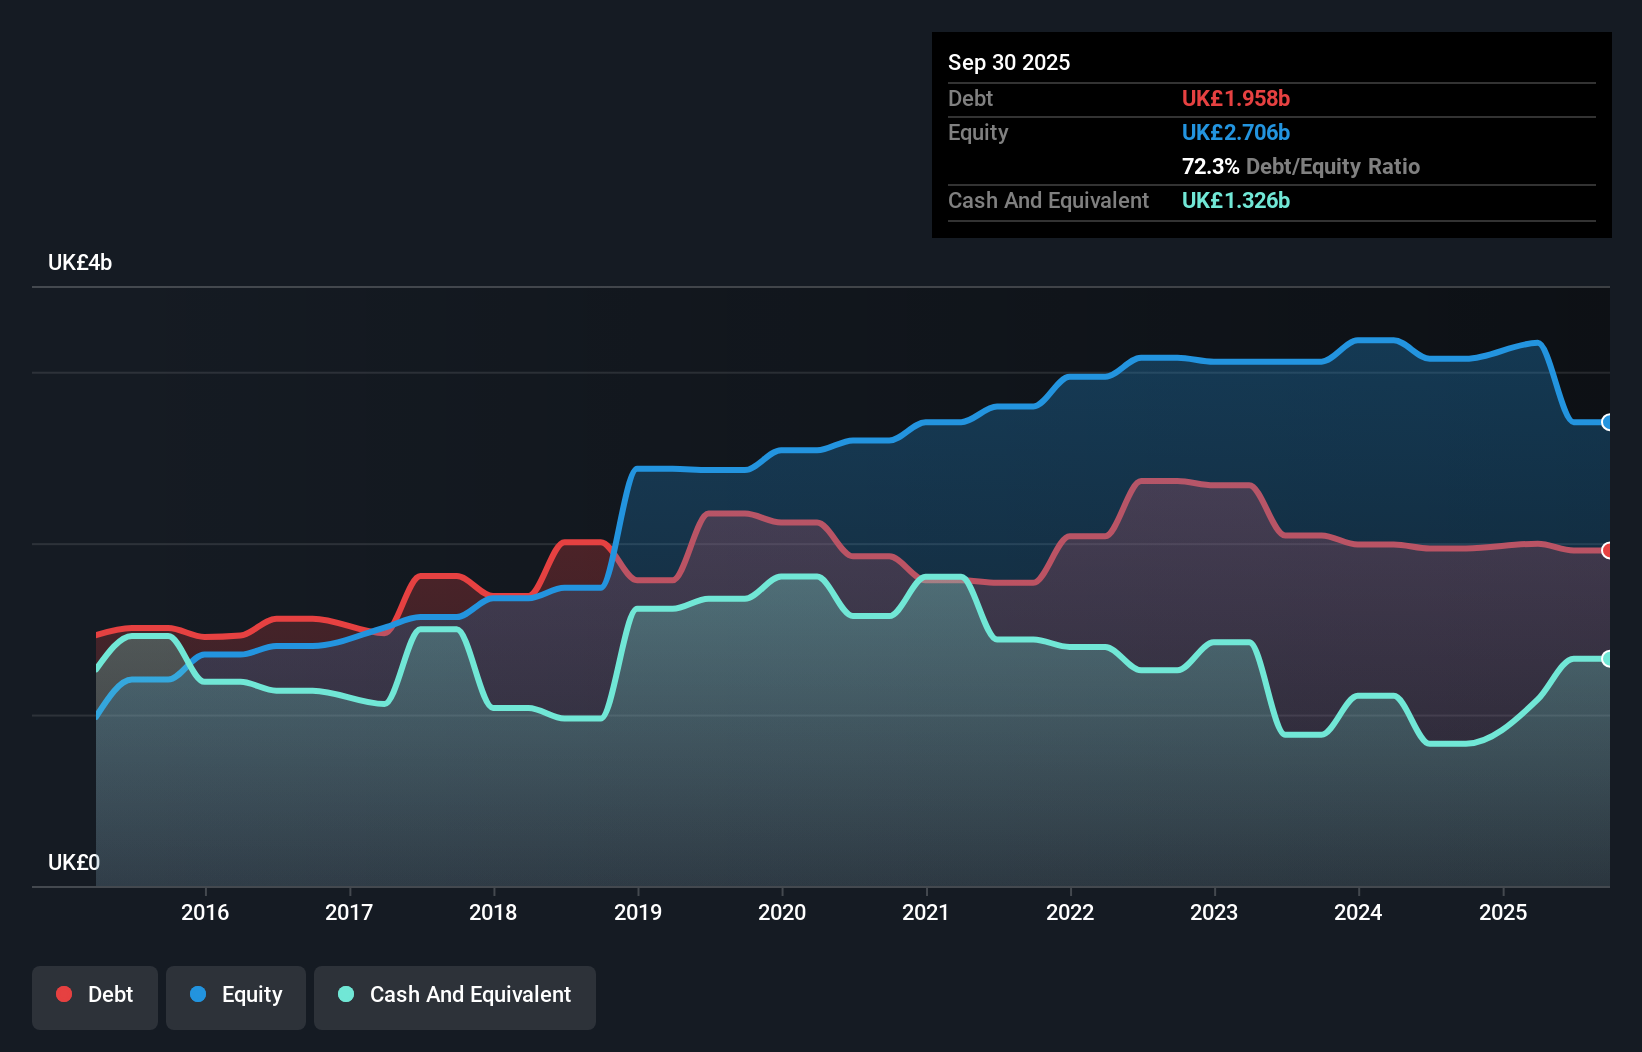The height and width of the screenshot is (1052, 1642).
Task: Click the UK£2.706b Equity value link
Action: [x=1236, y=132]
